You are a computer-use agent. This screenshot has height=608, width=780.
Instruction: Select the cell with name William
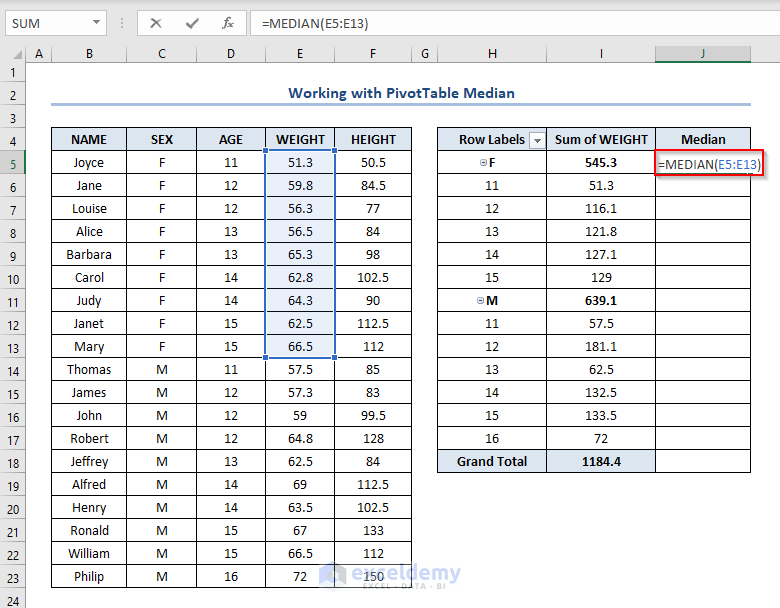89,553
